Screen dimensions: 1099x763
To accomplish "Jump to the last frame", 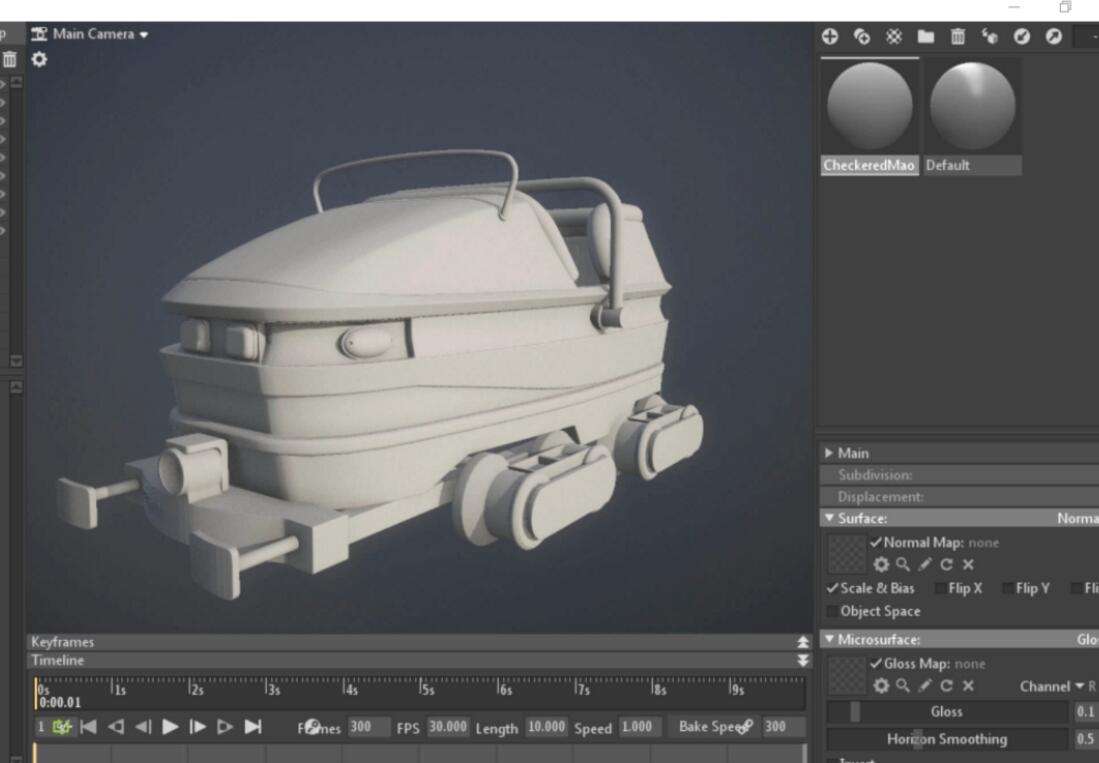I will coord(252,727).
